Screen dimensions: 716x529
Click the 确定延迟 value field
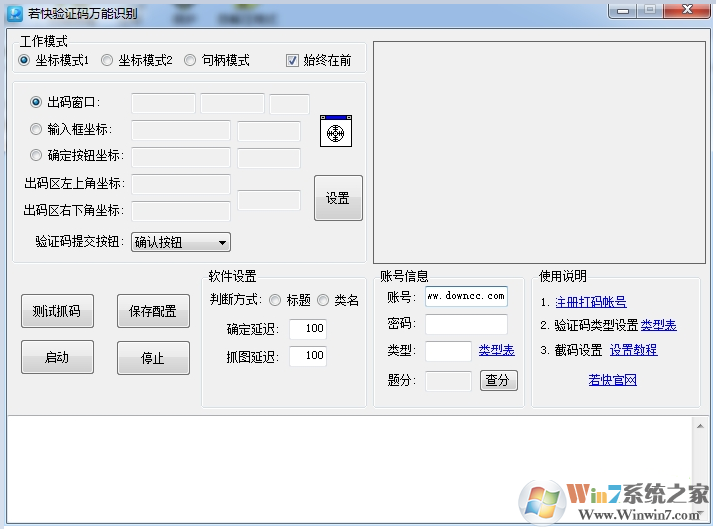308,329
